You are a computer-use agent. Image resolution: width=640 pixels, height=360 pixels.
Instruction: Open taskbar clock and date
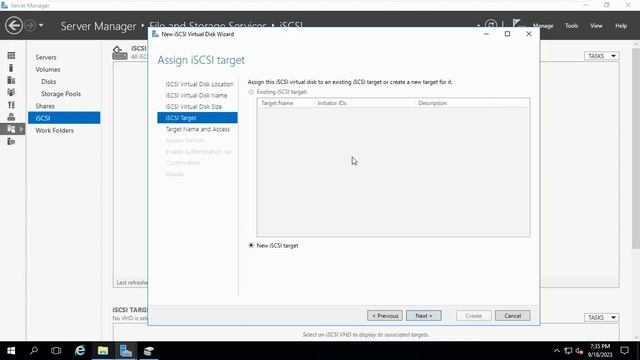click(600, 351)
